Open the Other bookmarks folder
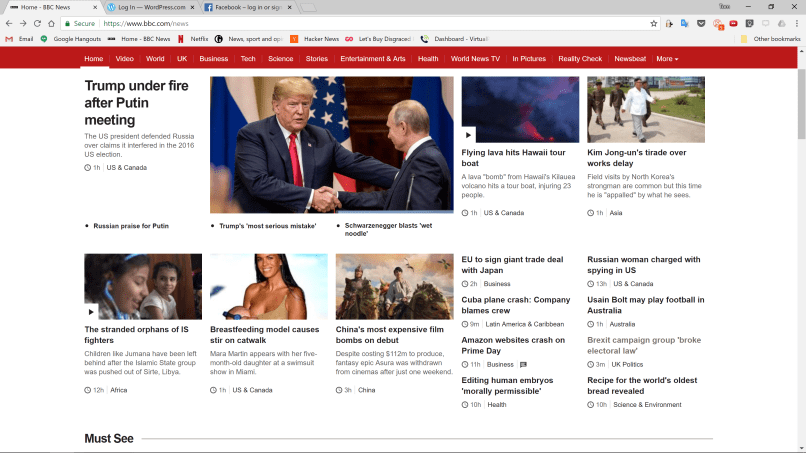Image resolution: width=806 pixels, height=453 pixels. [x=771, y=39]
